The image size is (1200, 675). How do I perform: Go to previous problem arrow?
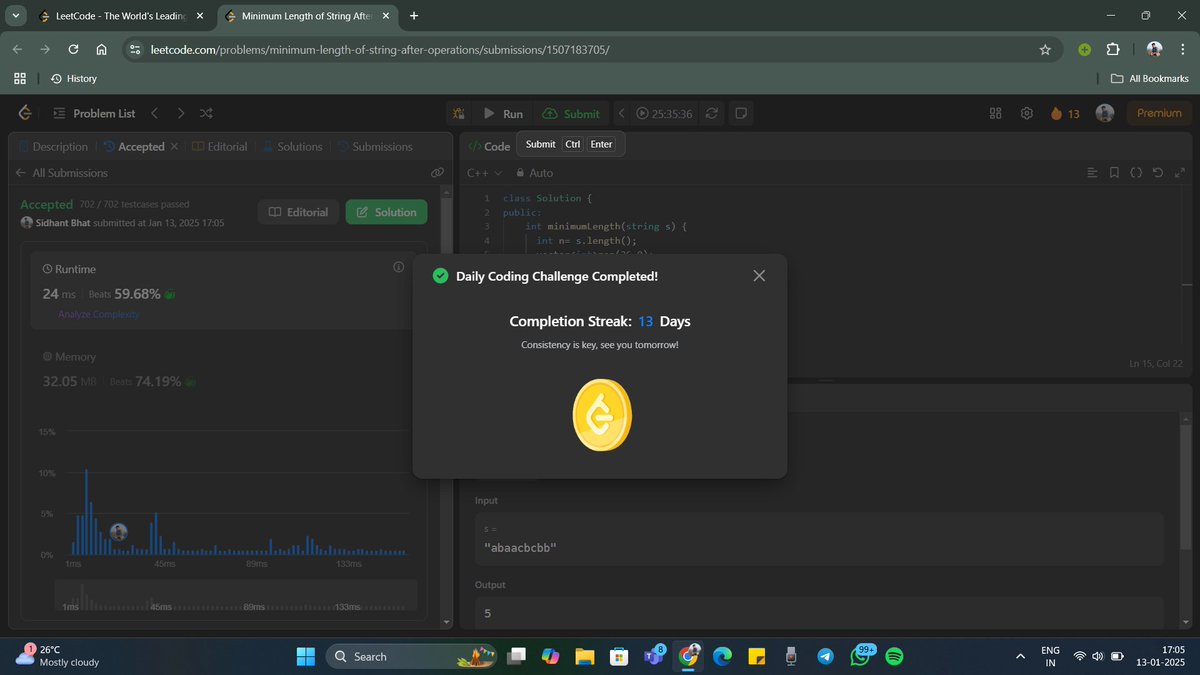155,113
